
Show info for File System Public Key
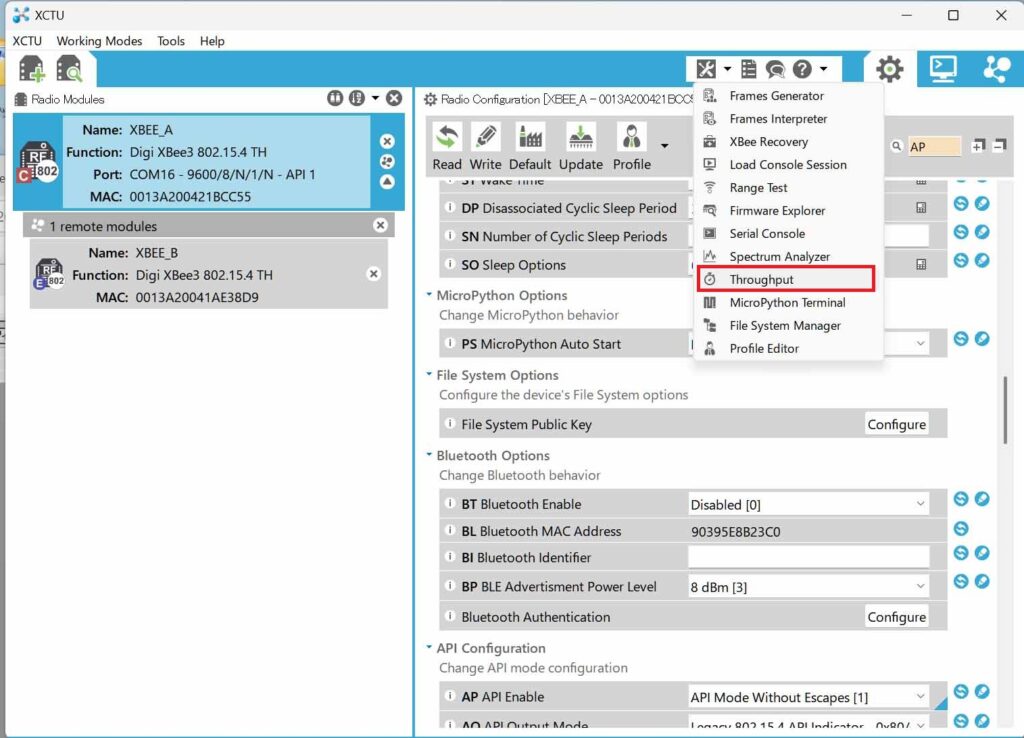(449, 423)
